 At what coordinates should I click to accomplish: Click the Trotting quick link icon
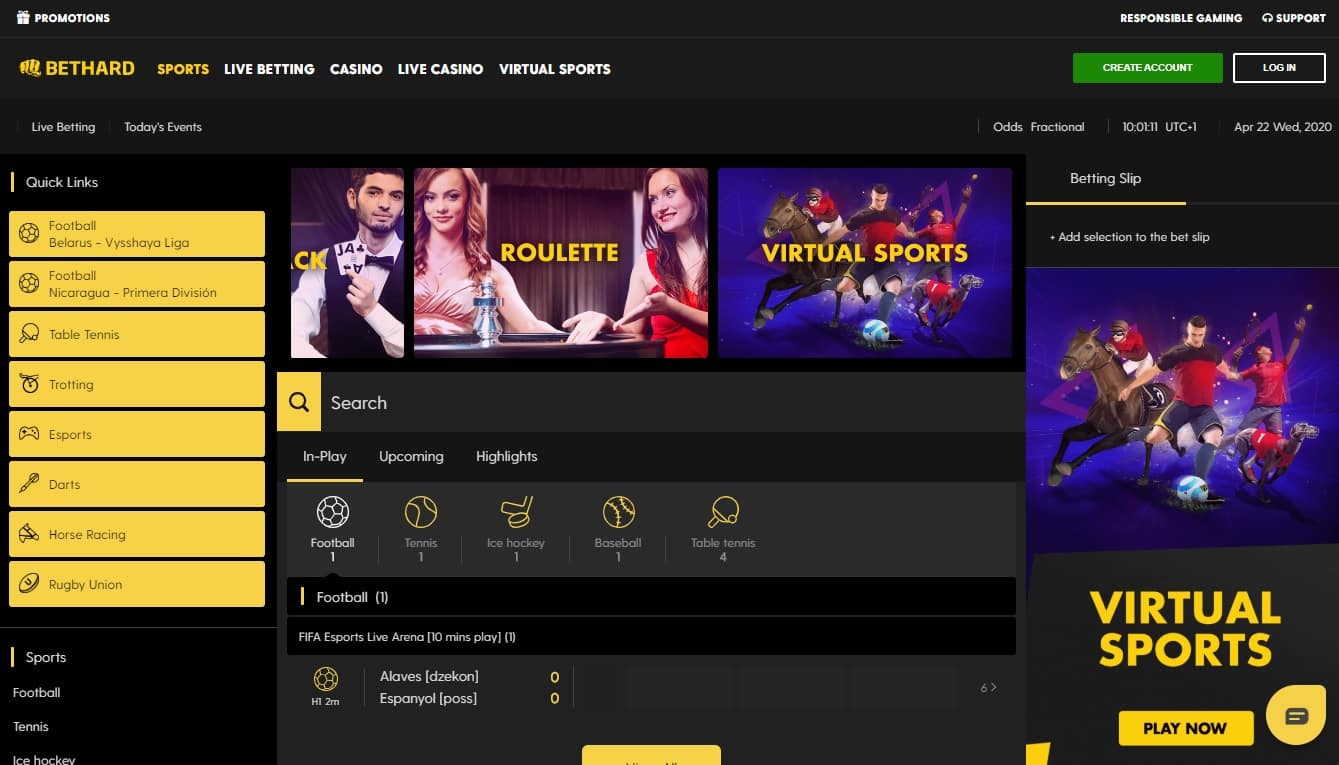(29, 384)
